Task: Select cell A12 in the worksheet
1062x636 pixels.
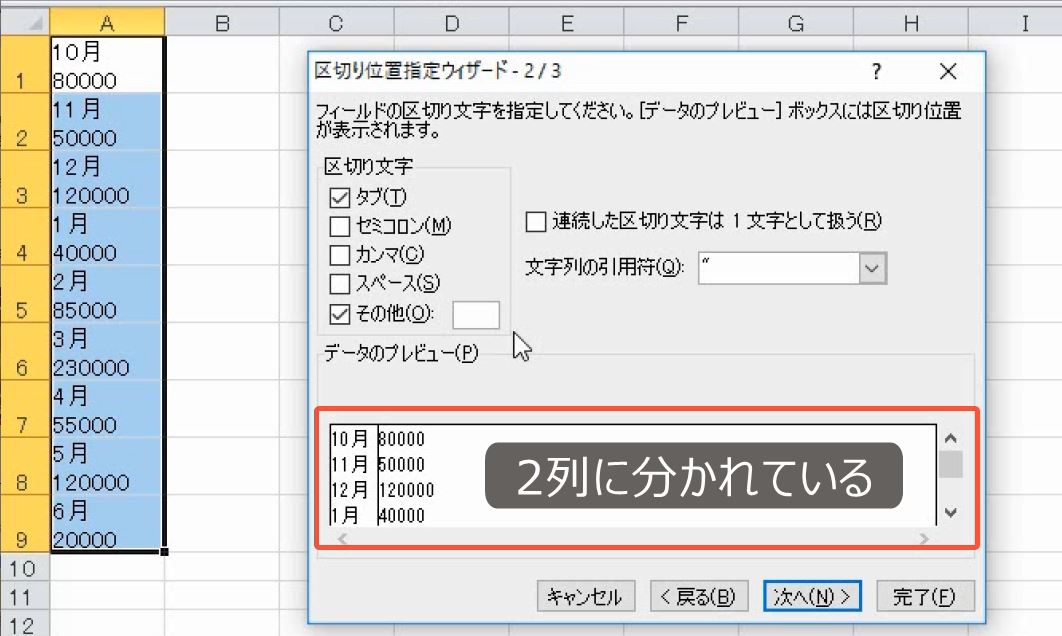Action: click(107, 625)
